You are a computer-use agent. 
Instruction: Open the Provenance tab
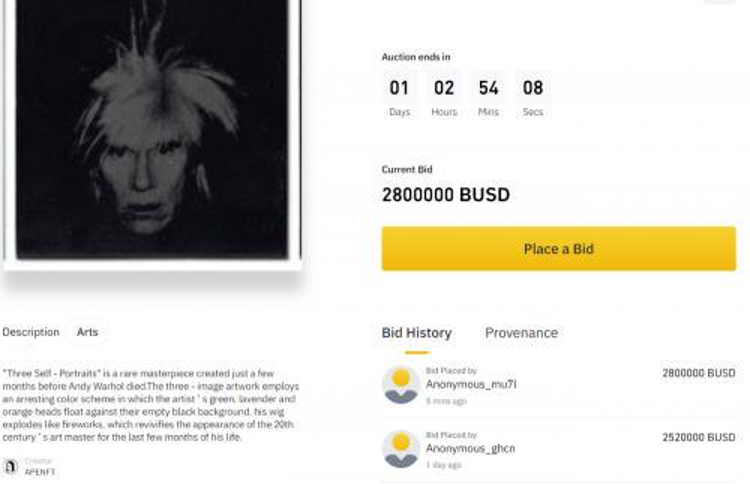(x=521, y=333)
